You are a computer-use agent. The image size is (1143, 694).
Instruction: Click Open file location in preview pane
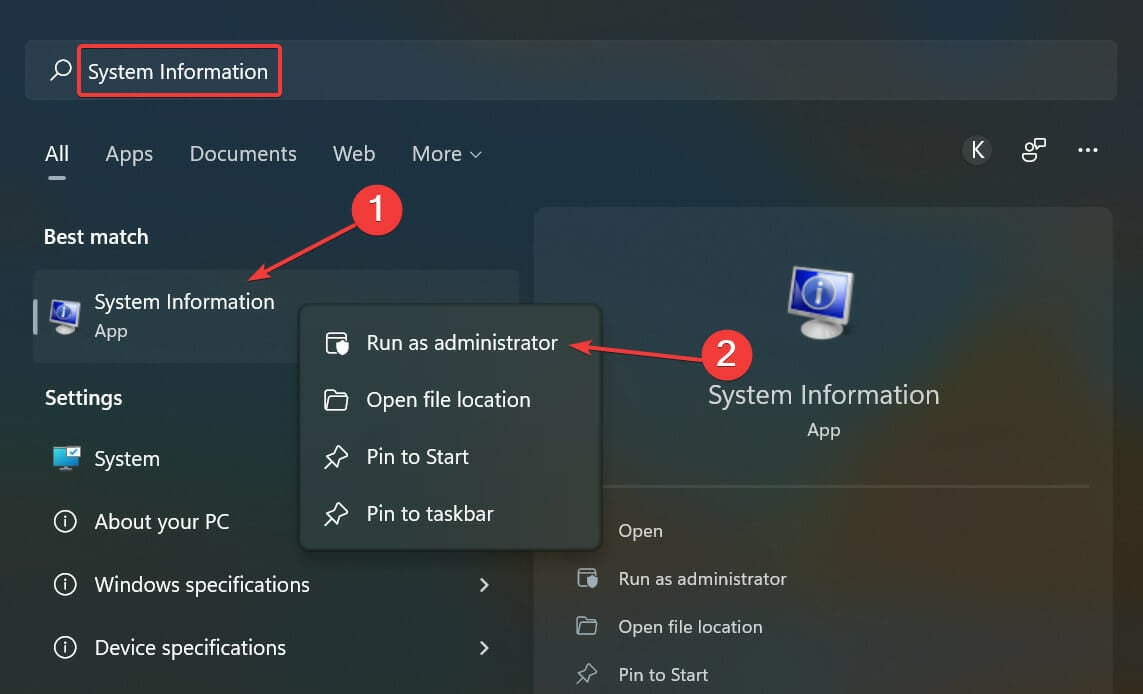click(690, 627)
